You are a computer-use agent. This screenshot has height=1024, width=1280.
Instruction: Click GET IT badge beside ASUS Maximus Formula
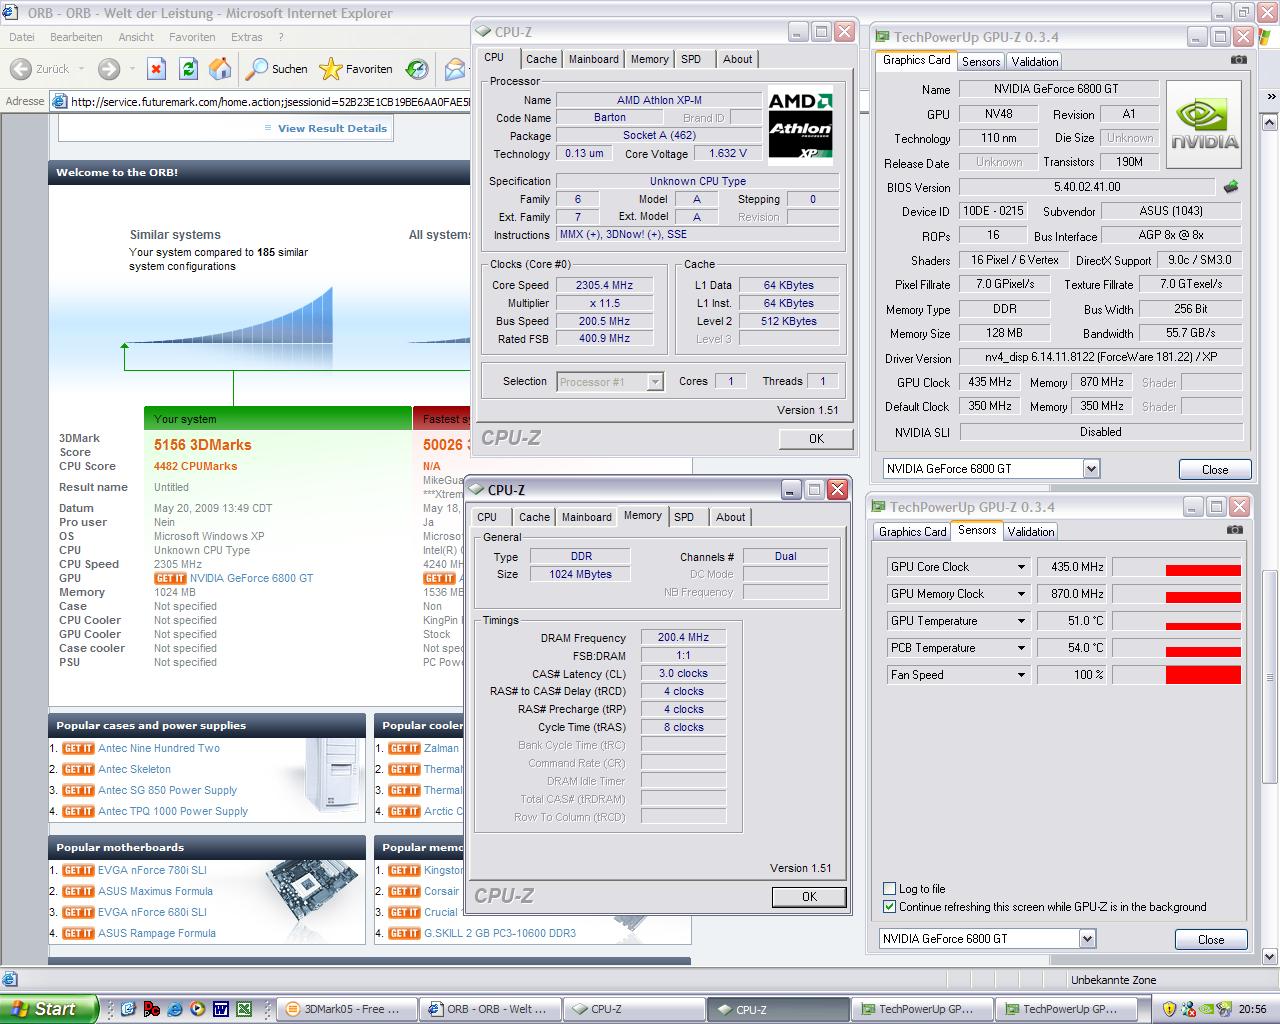pos(78,891)
